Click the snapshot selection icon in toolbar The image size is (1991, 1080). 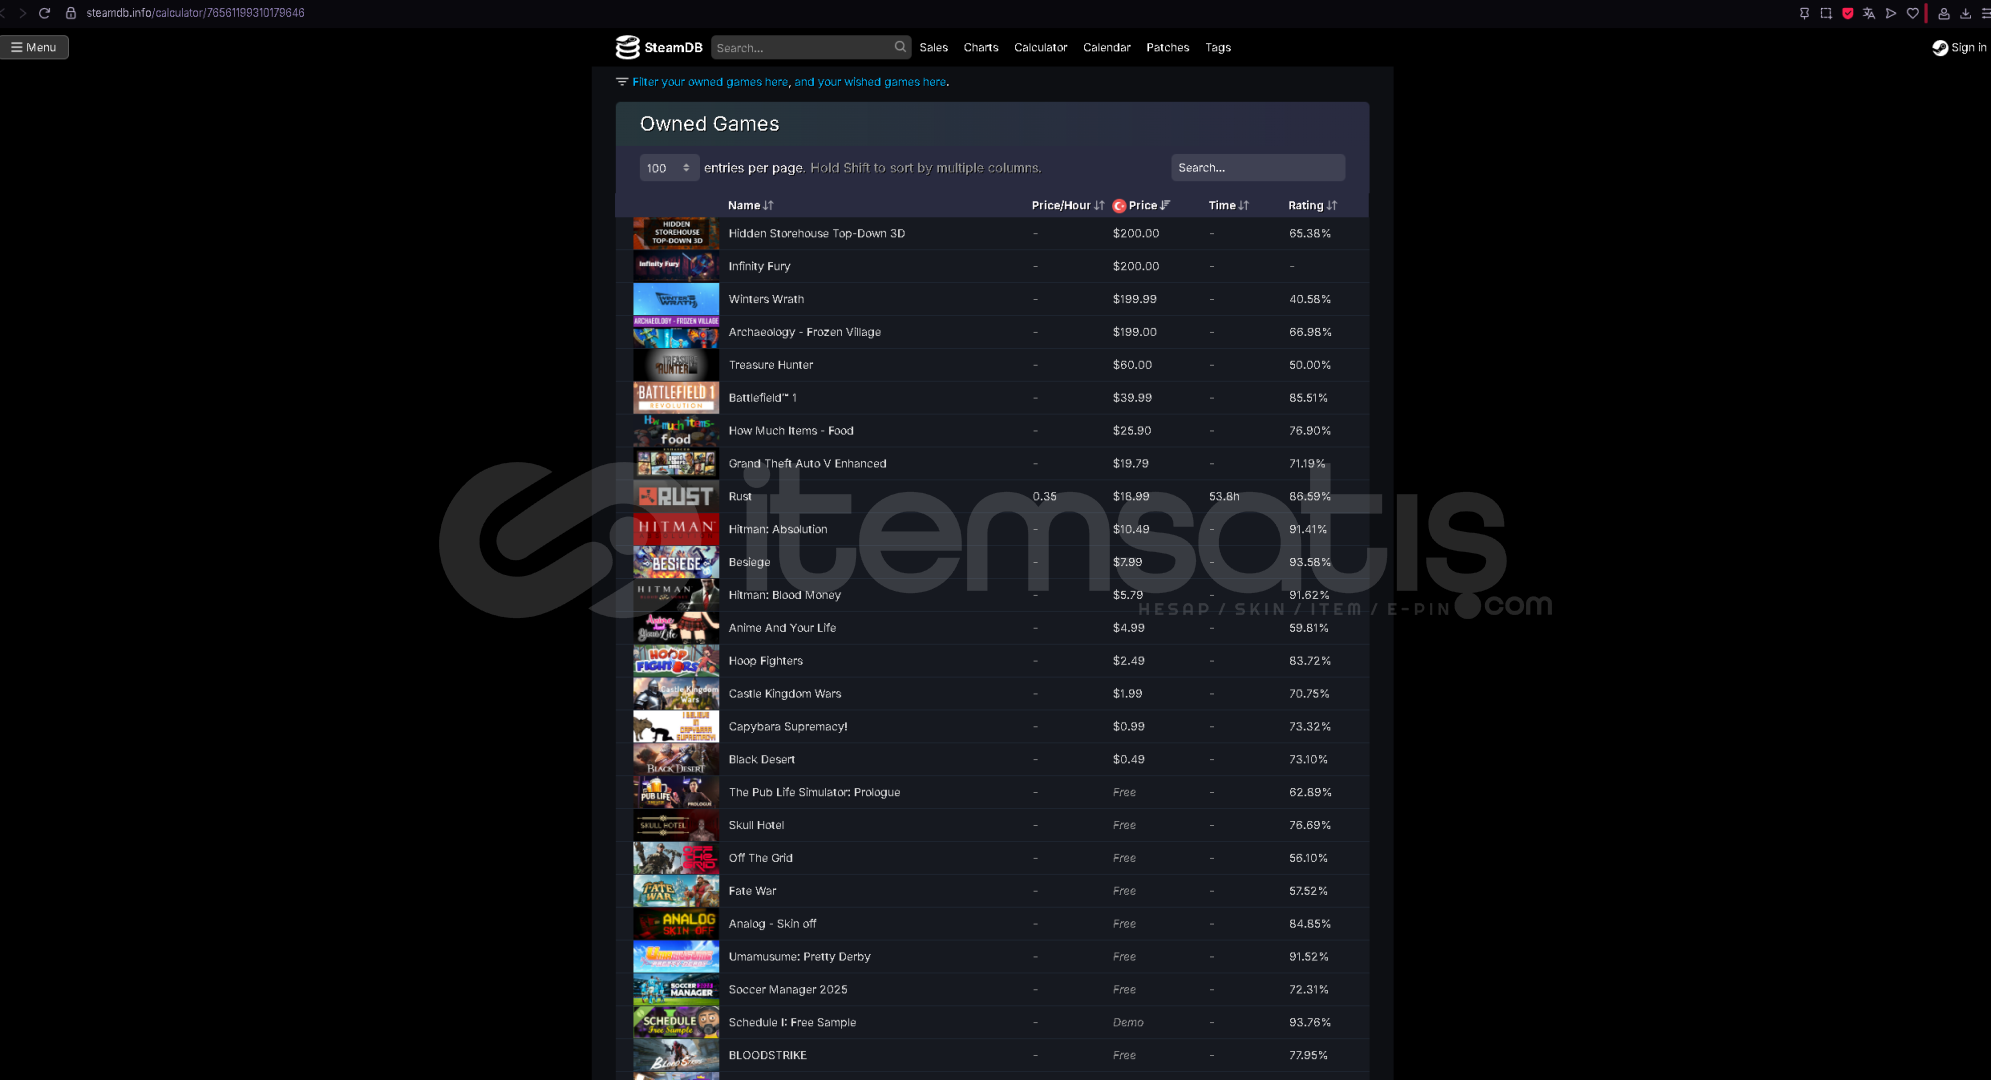tap(1826, 13)
